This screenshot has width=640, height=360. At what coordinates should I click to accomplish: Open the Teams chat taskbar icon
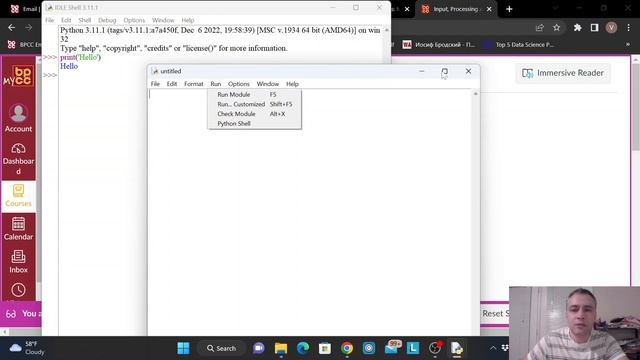pyautogui.click(x=259, y=348)
